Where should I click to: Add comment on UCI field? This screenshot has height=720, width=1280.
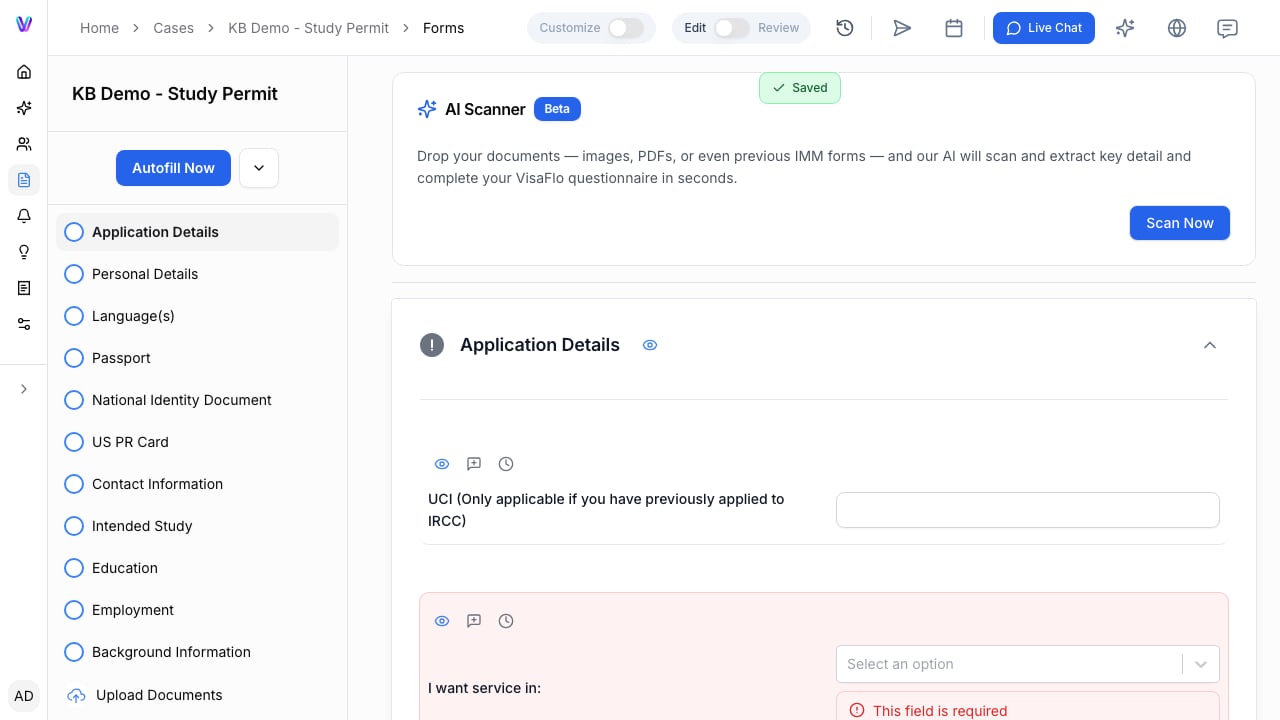[474, 464]
